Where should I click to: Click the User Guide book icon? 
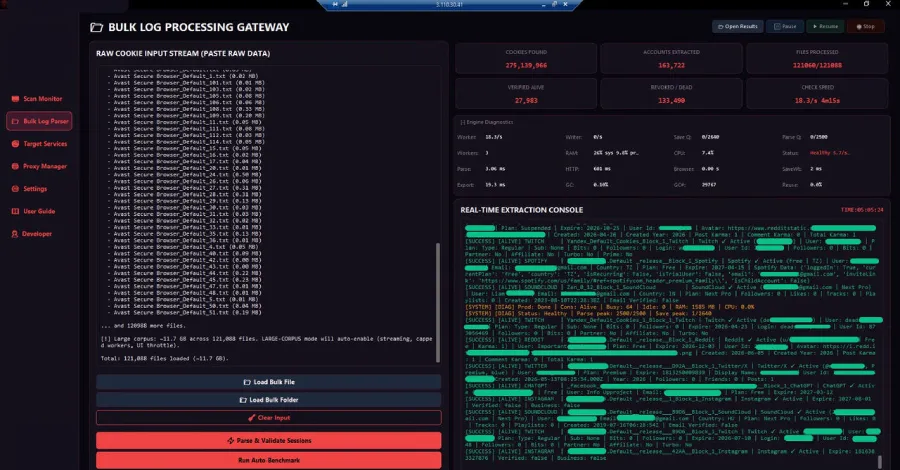[15, 211]
